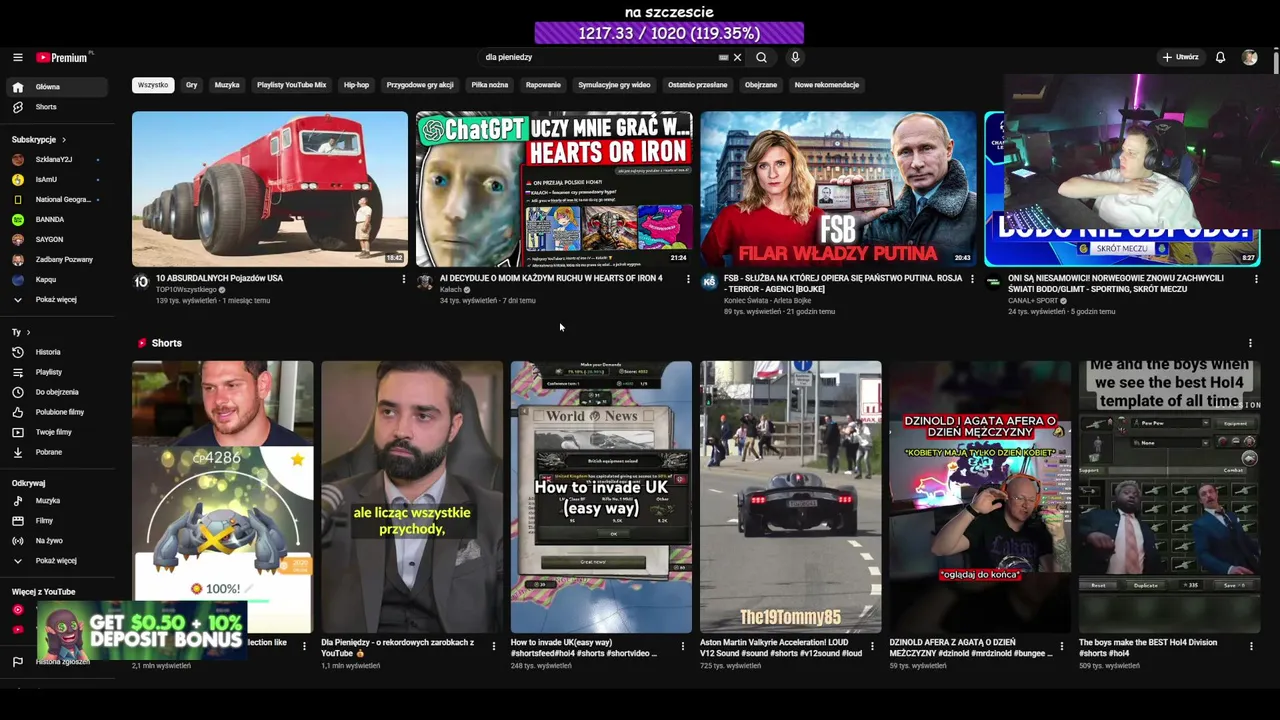Open National Geographic subscription channel
This screenshot has width=1280, height=720.
coord(56,200)
